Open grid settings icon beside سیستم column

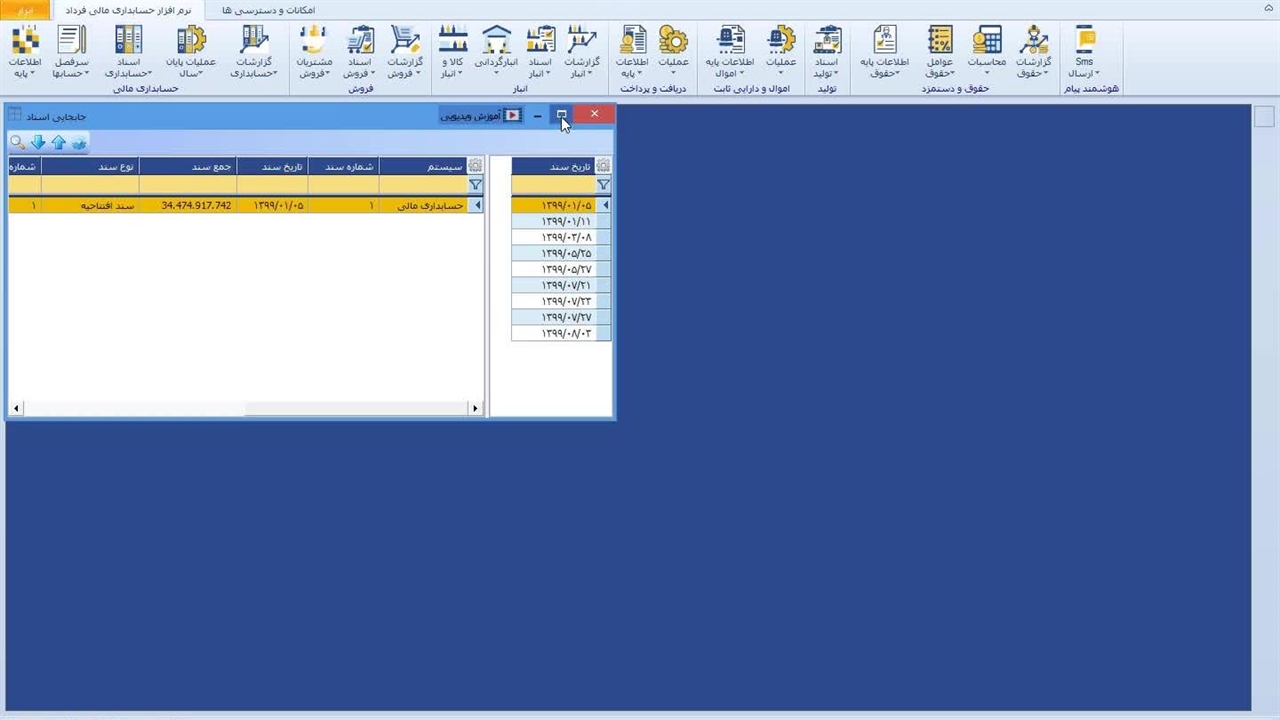click(475, 166)
